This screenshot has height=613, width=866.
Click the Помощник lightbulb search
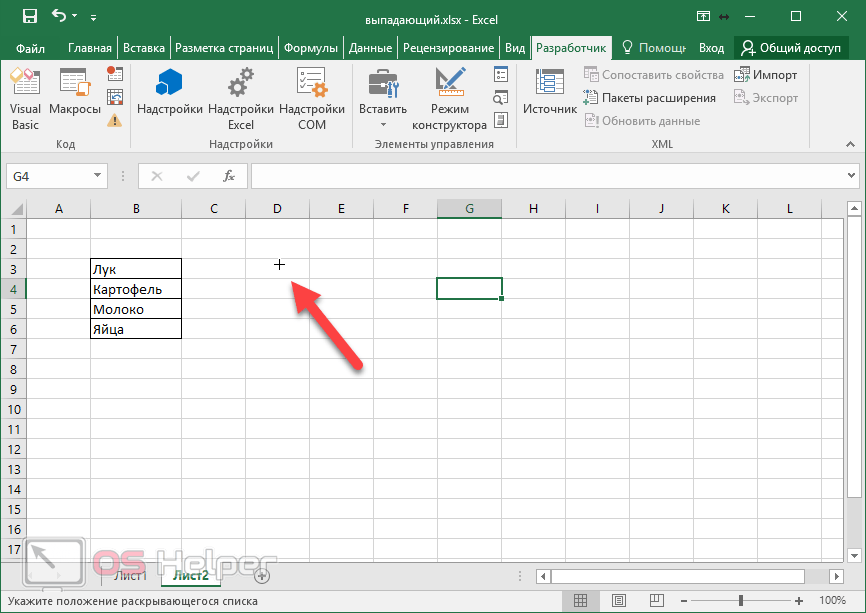click(x=654, y=48)
